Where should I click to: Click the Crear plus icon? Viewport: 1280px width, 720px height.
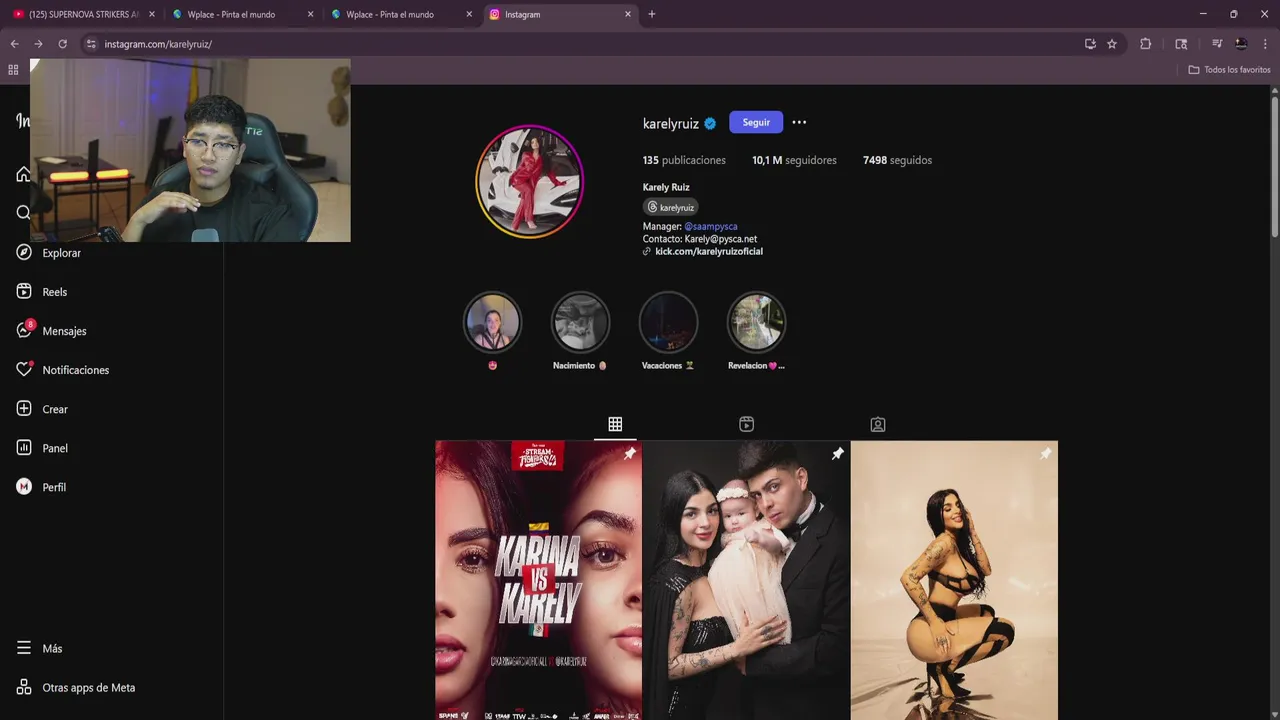coord(24,409)
